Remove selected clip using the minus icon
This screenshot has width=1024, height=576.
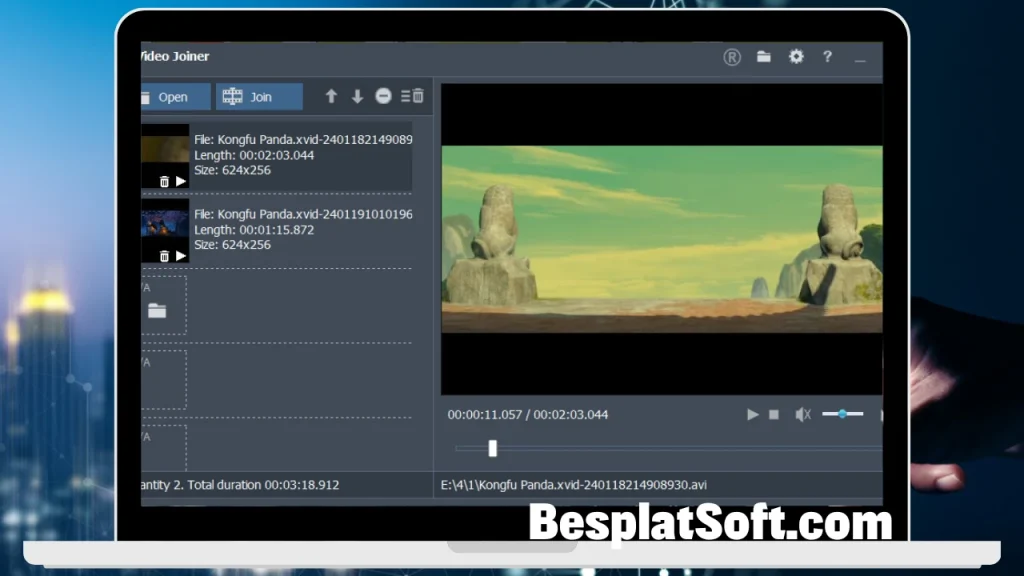[383, 97]
